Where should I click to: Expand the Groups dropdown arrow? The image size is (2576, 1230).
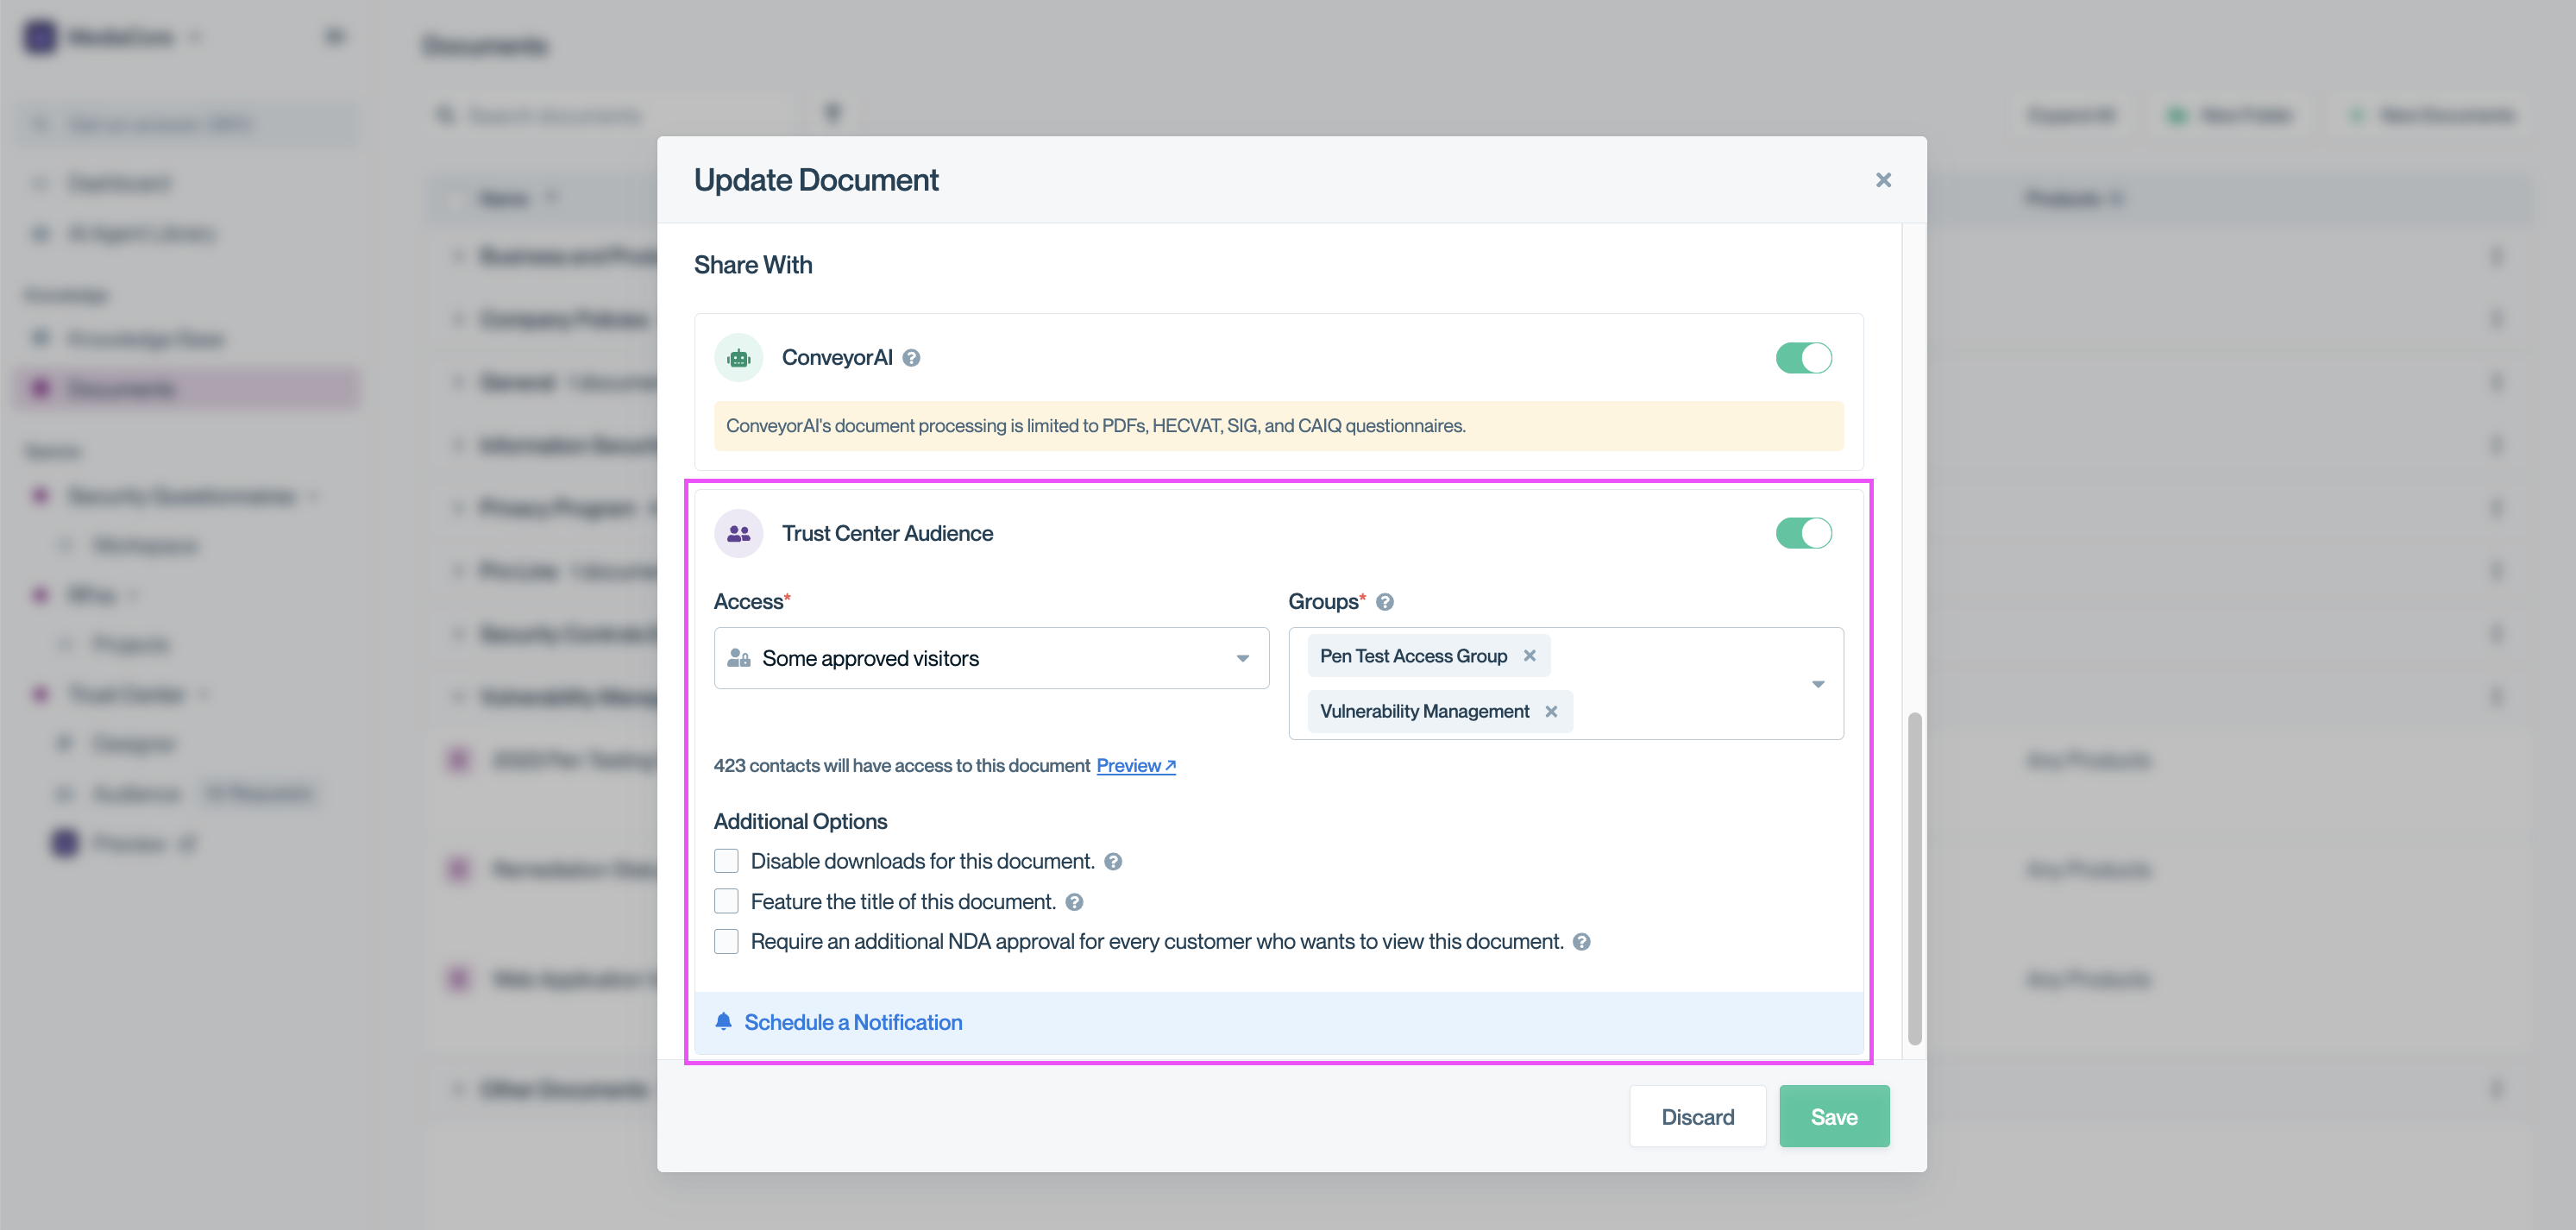click(1818, 684)
